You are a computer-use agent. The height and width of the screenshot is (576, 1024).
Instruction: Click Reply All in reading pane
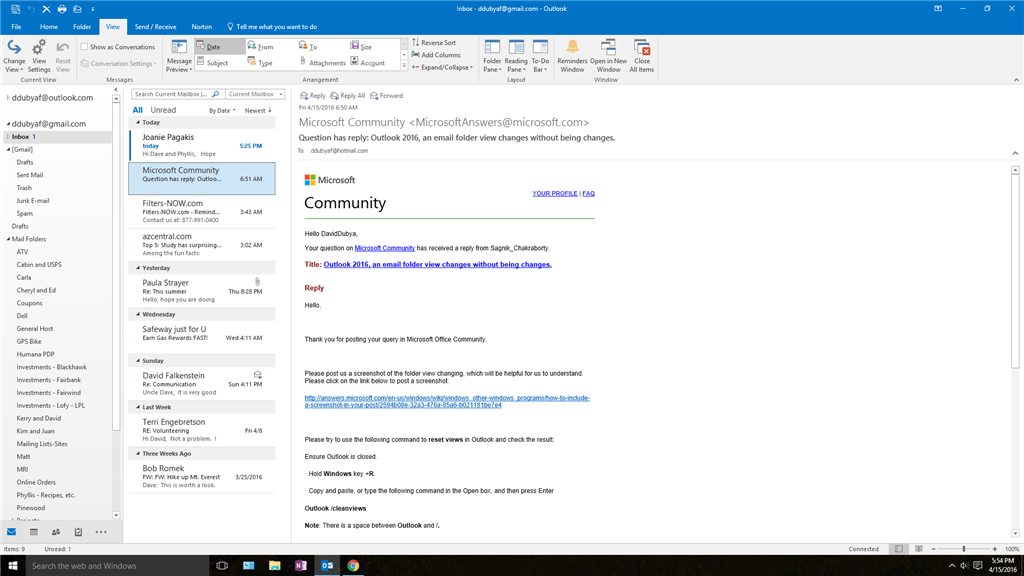tap(347, 95)
